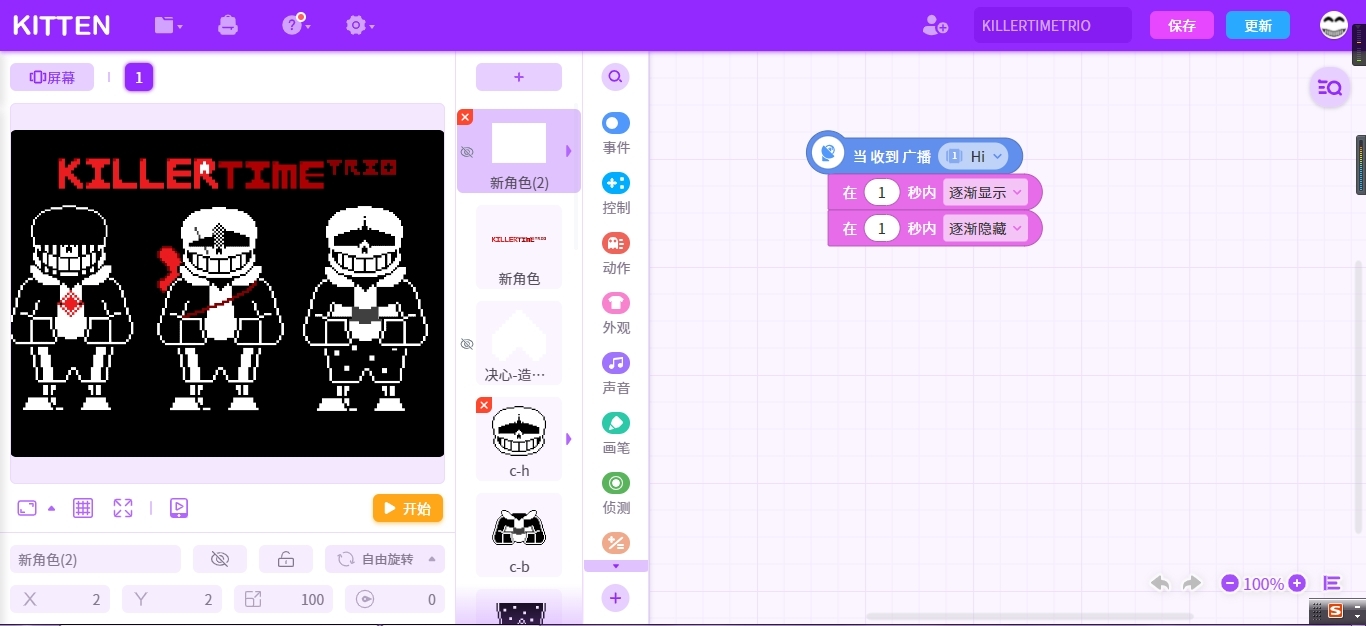Open the help question mark menu
Screen dimensions: 1366x626
point(295,25)
